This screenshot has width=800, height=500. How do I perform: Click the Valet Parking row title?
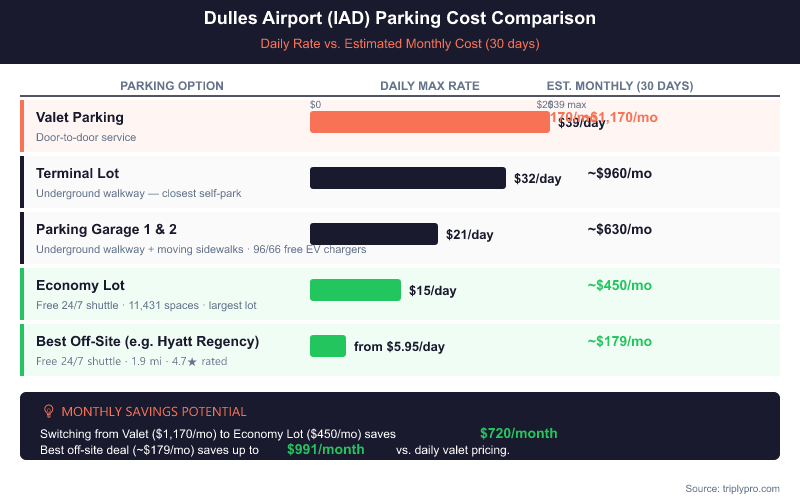tap(80, 117)
